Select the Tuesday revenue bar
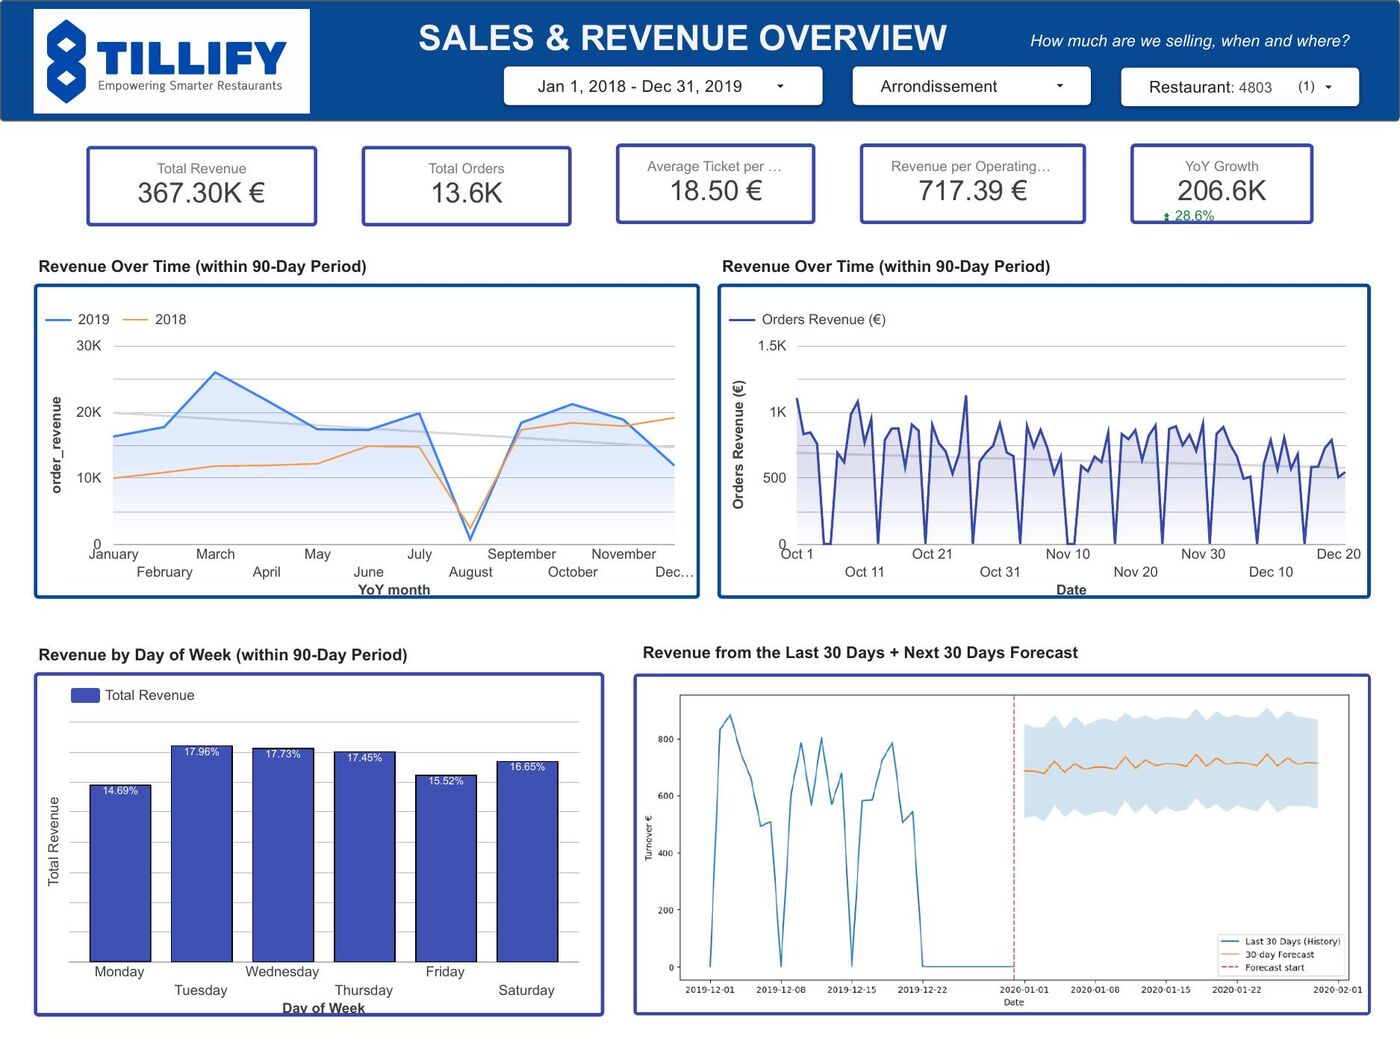The width and height of the screenshot is (1400, 1051). click(x=202, y=854)
